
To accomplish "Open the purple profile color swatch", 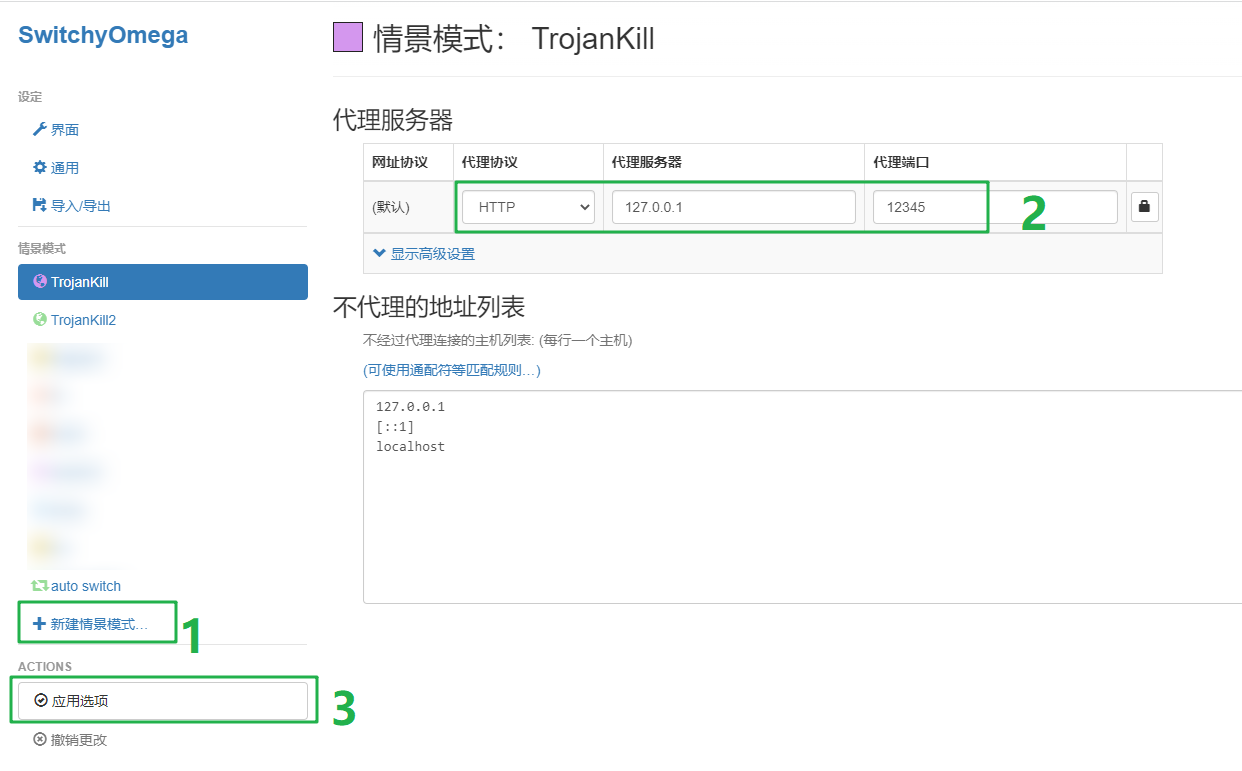I will coord(347,37).
